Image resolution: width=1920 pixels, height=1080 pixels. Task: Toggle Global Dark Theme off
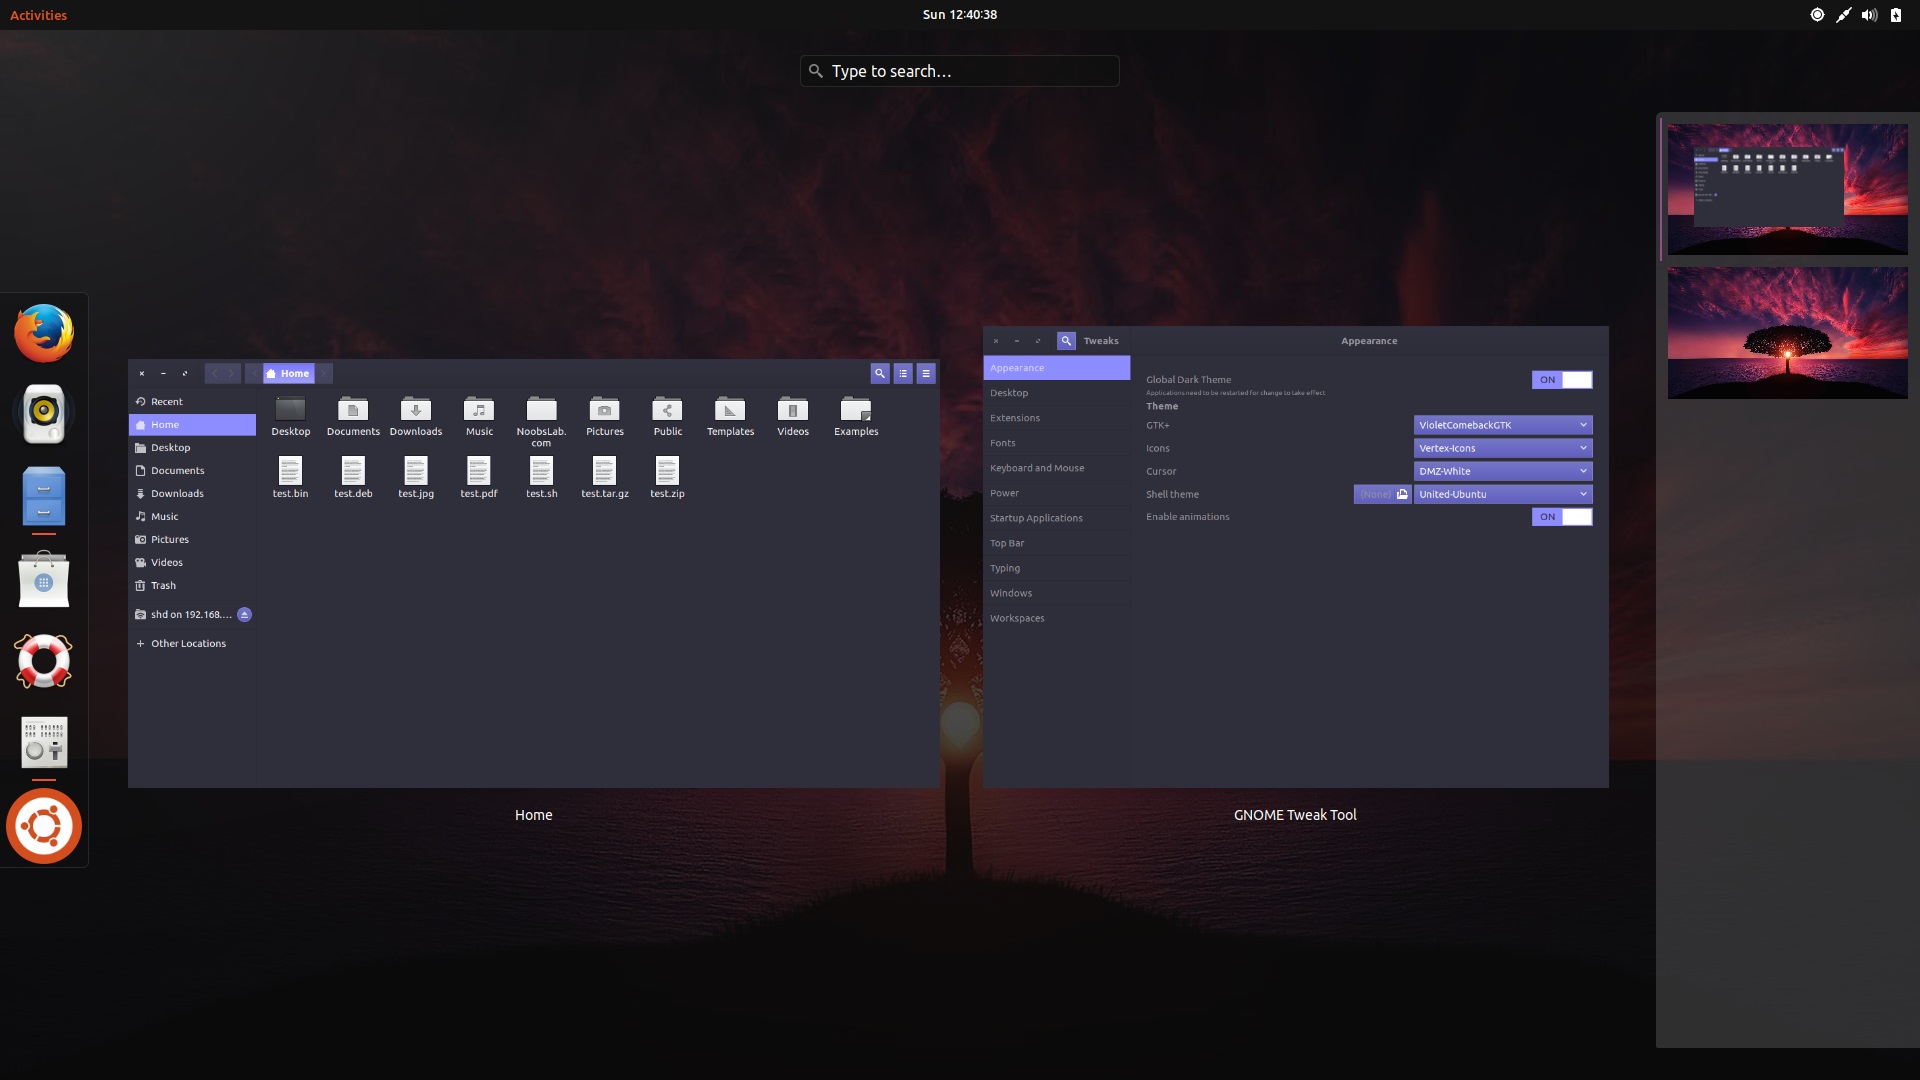(x=1562, y=380)
